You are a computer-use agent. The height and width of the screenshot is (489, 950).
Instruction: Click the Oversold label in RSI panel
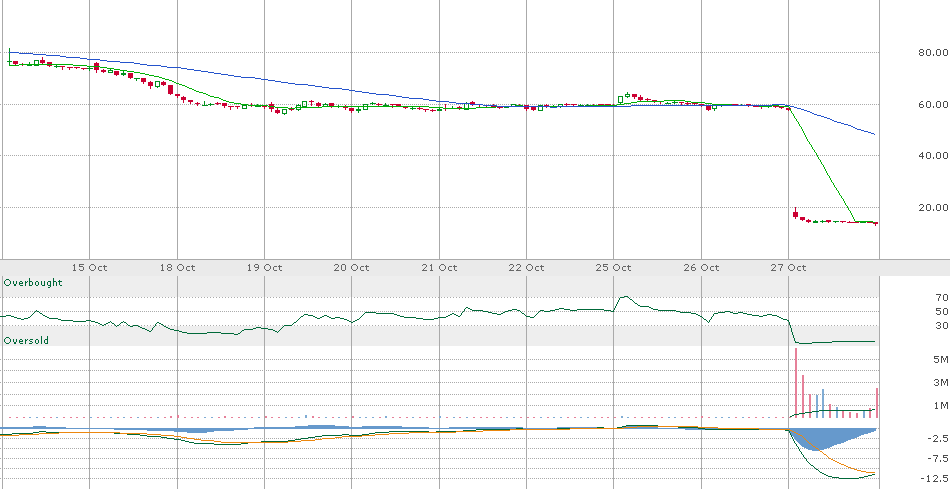26,341
